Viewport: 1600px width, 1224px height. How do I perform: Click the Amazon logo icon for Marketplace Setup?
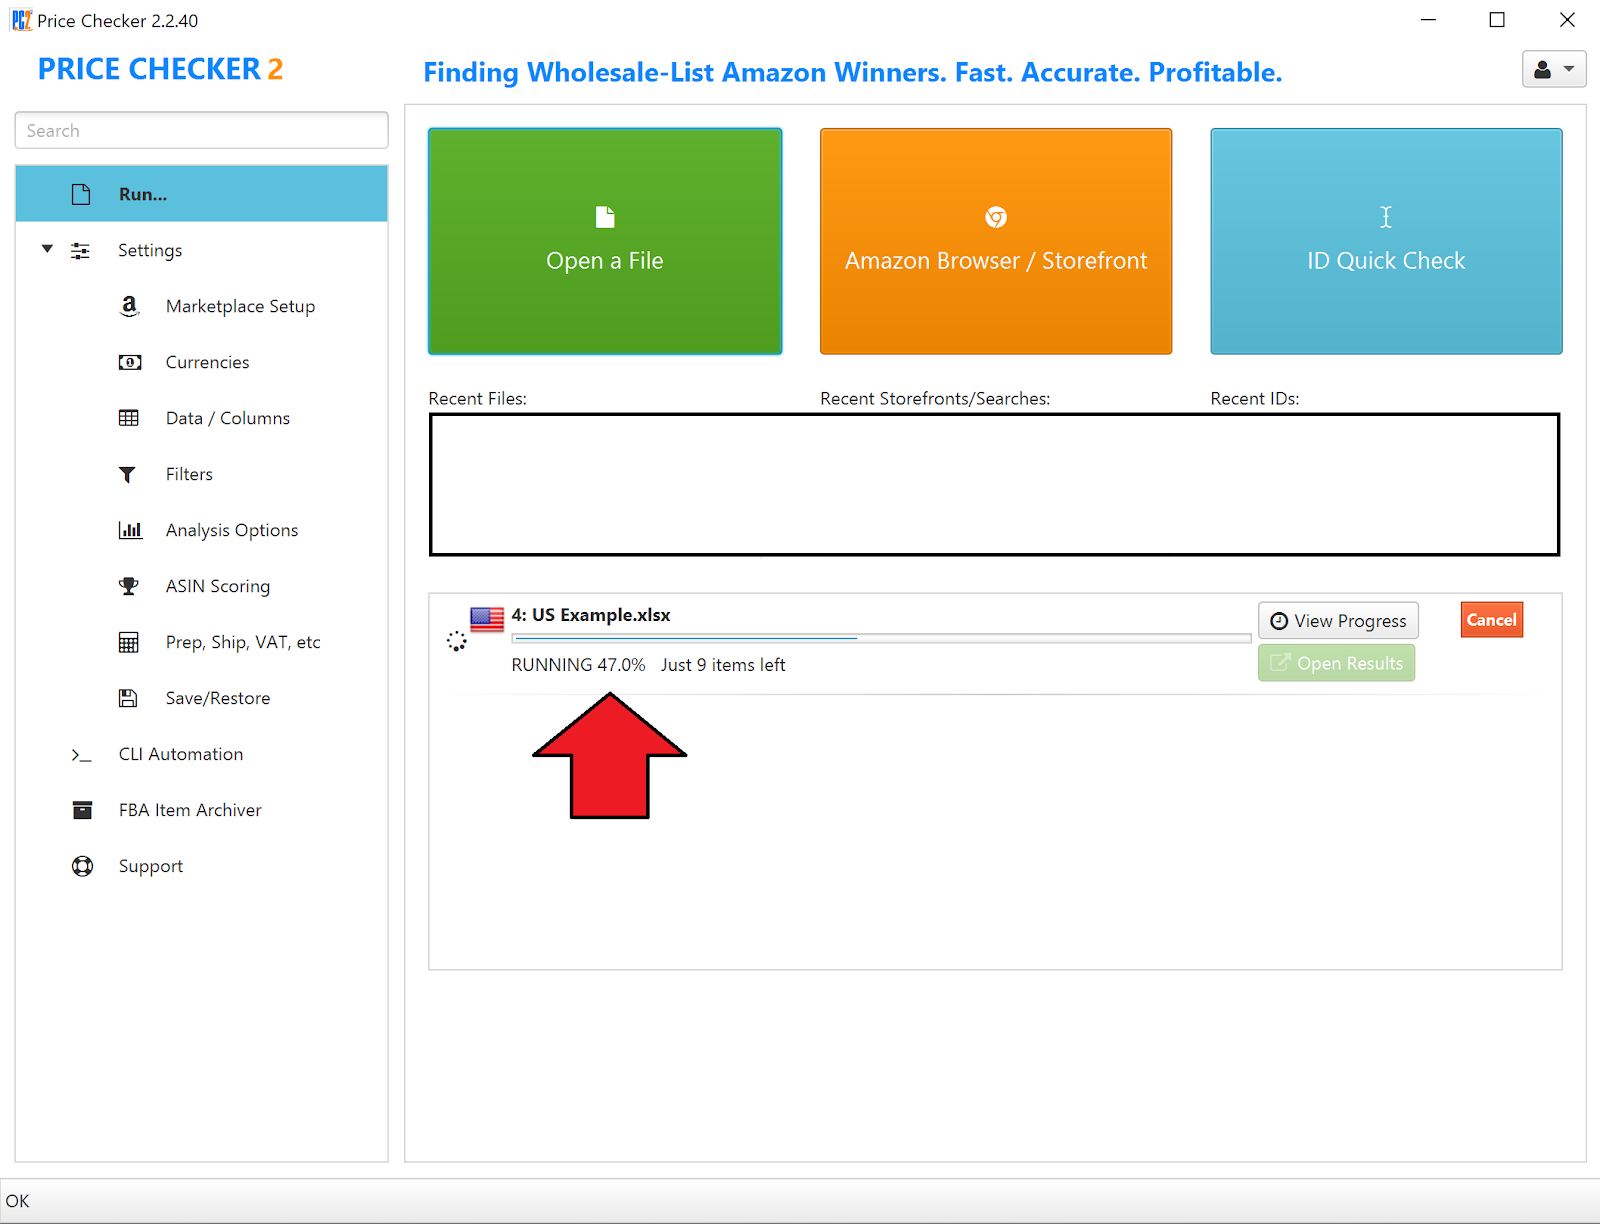[x=129, y=306]
